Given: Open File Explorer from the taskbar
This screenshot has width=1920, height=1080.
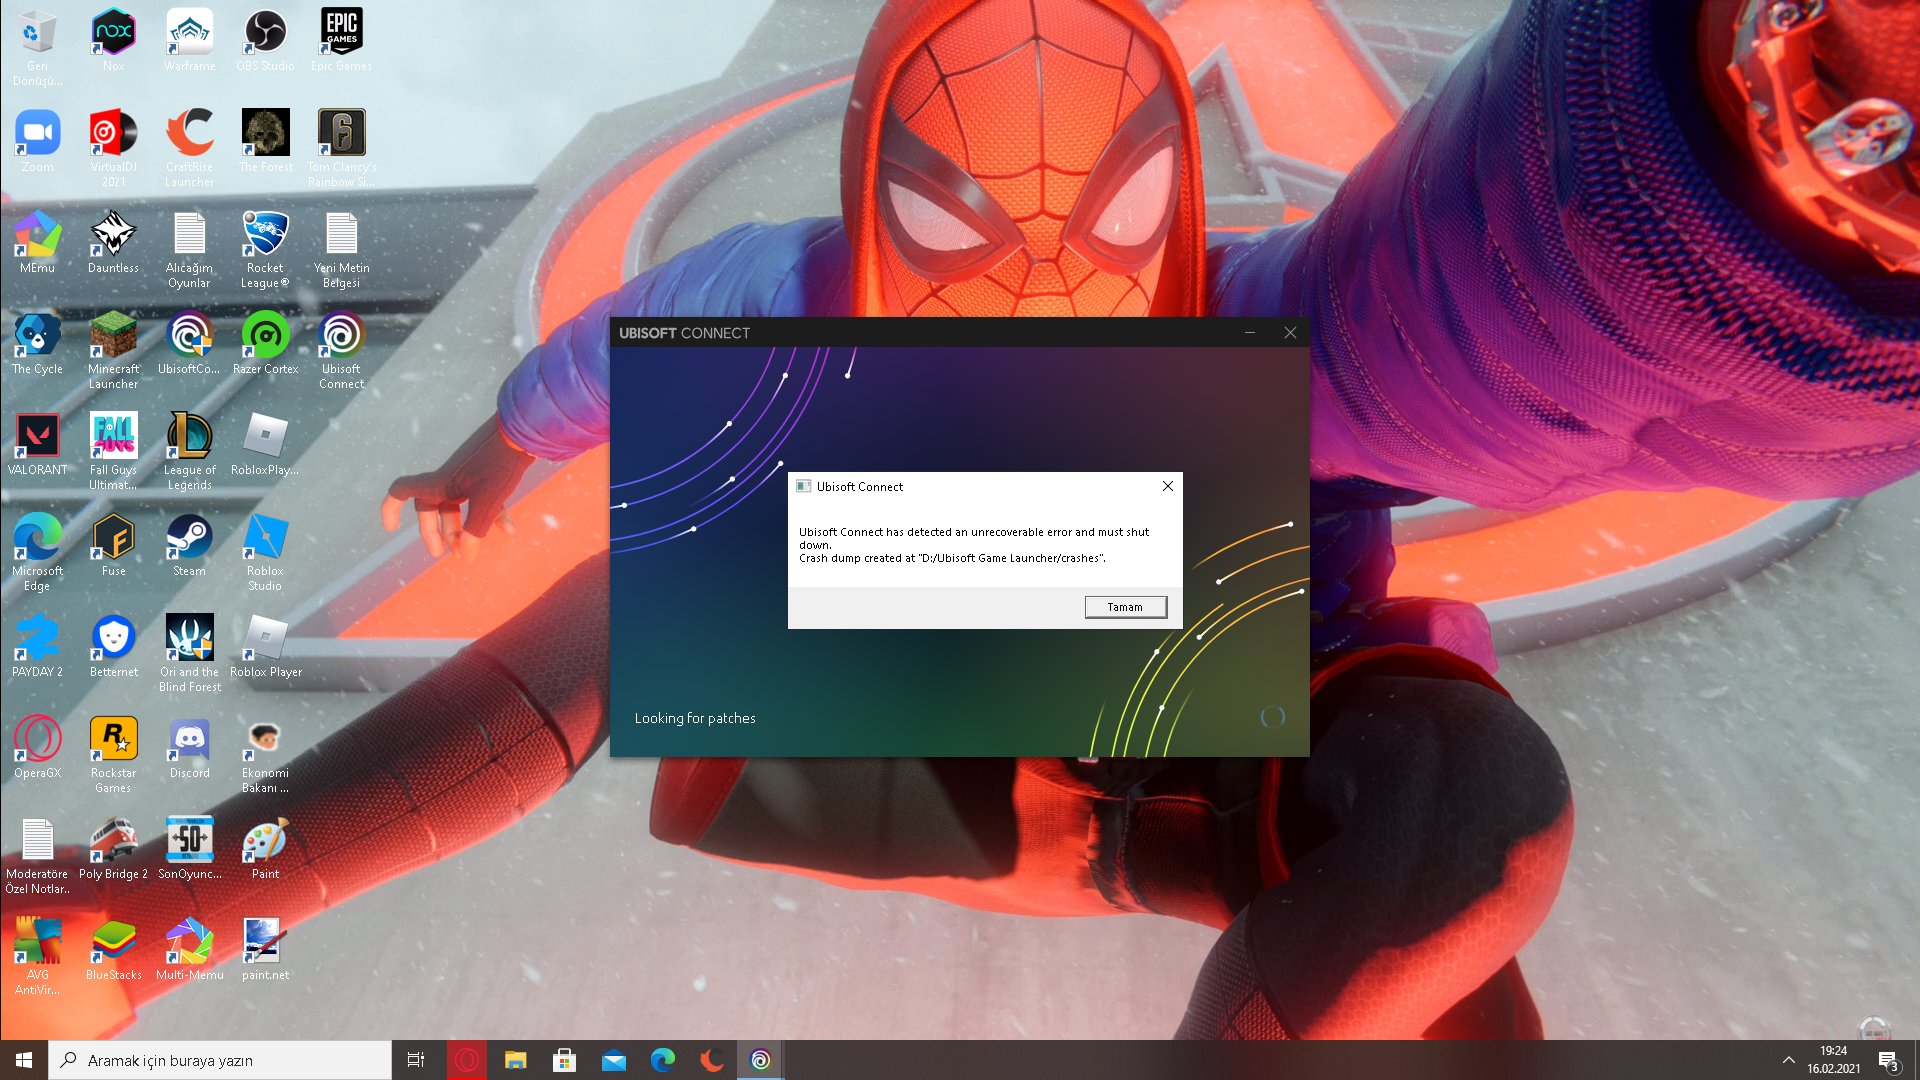Looking at the screenshot, I should click(x=516, y=1060).
